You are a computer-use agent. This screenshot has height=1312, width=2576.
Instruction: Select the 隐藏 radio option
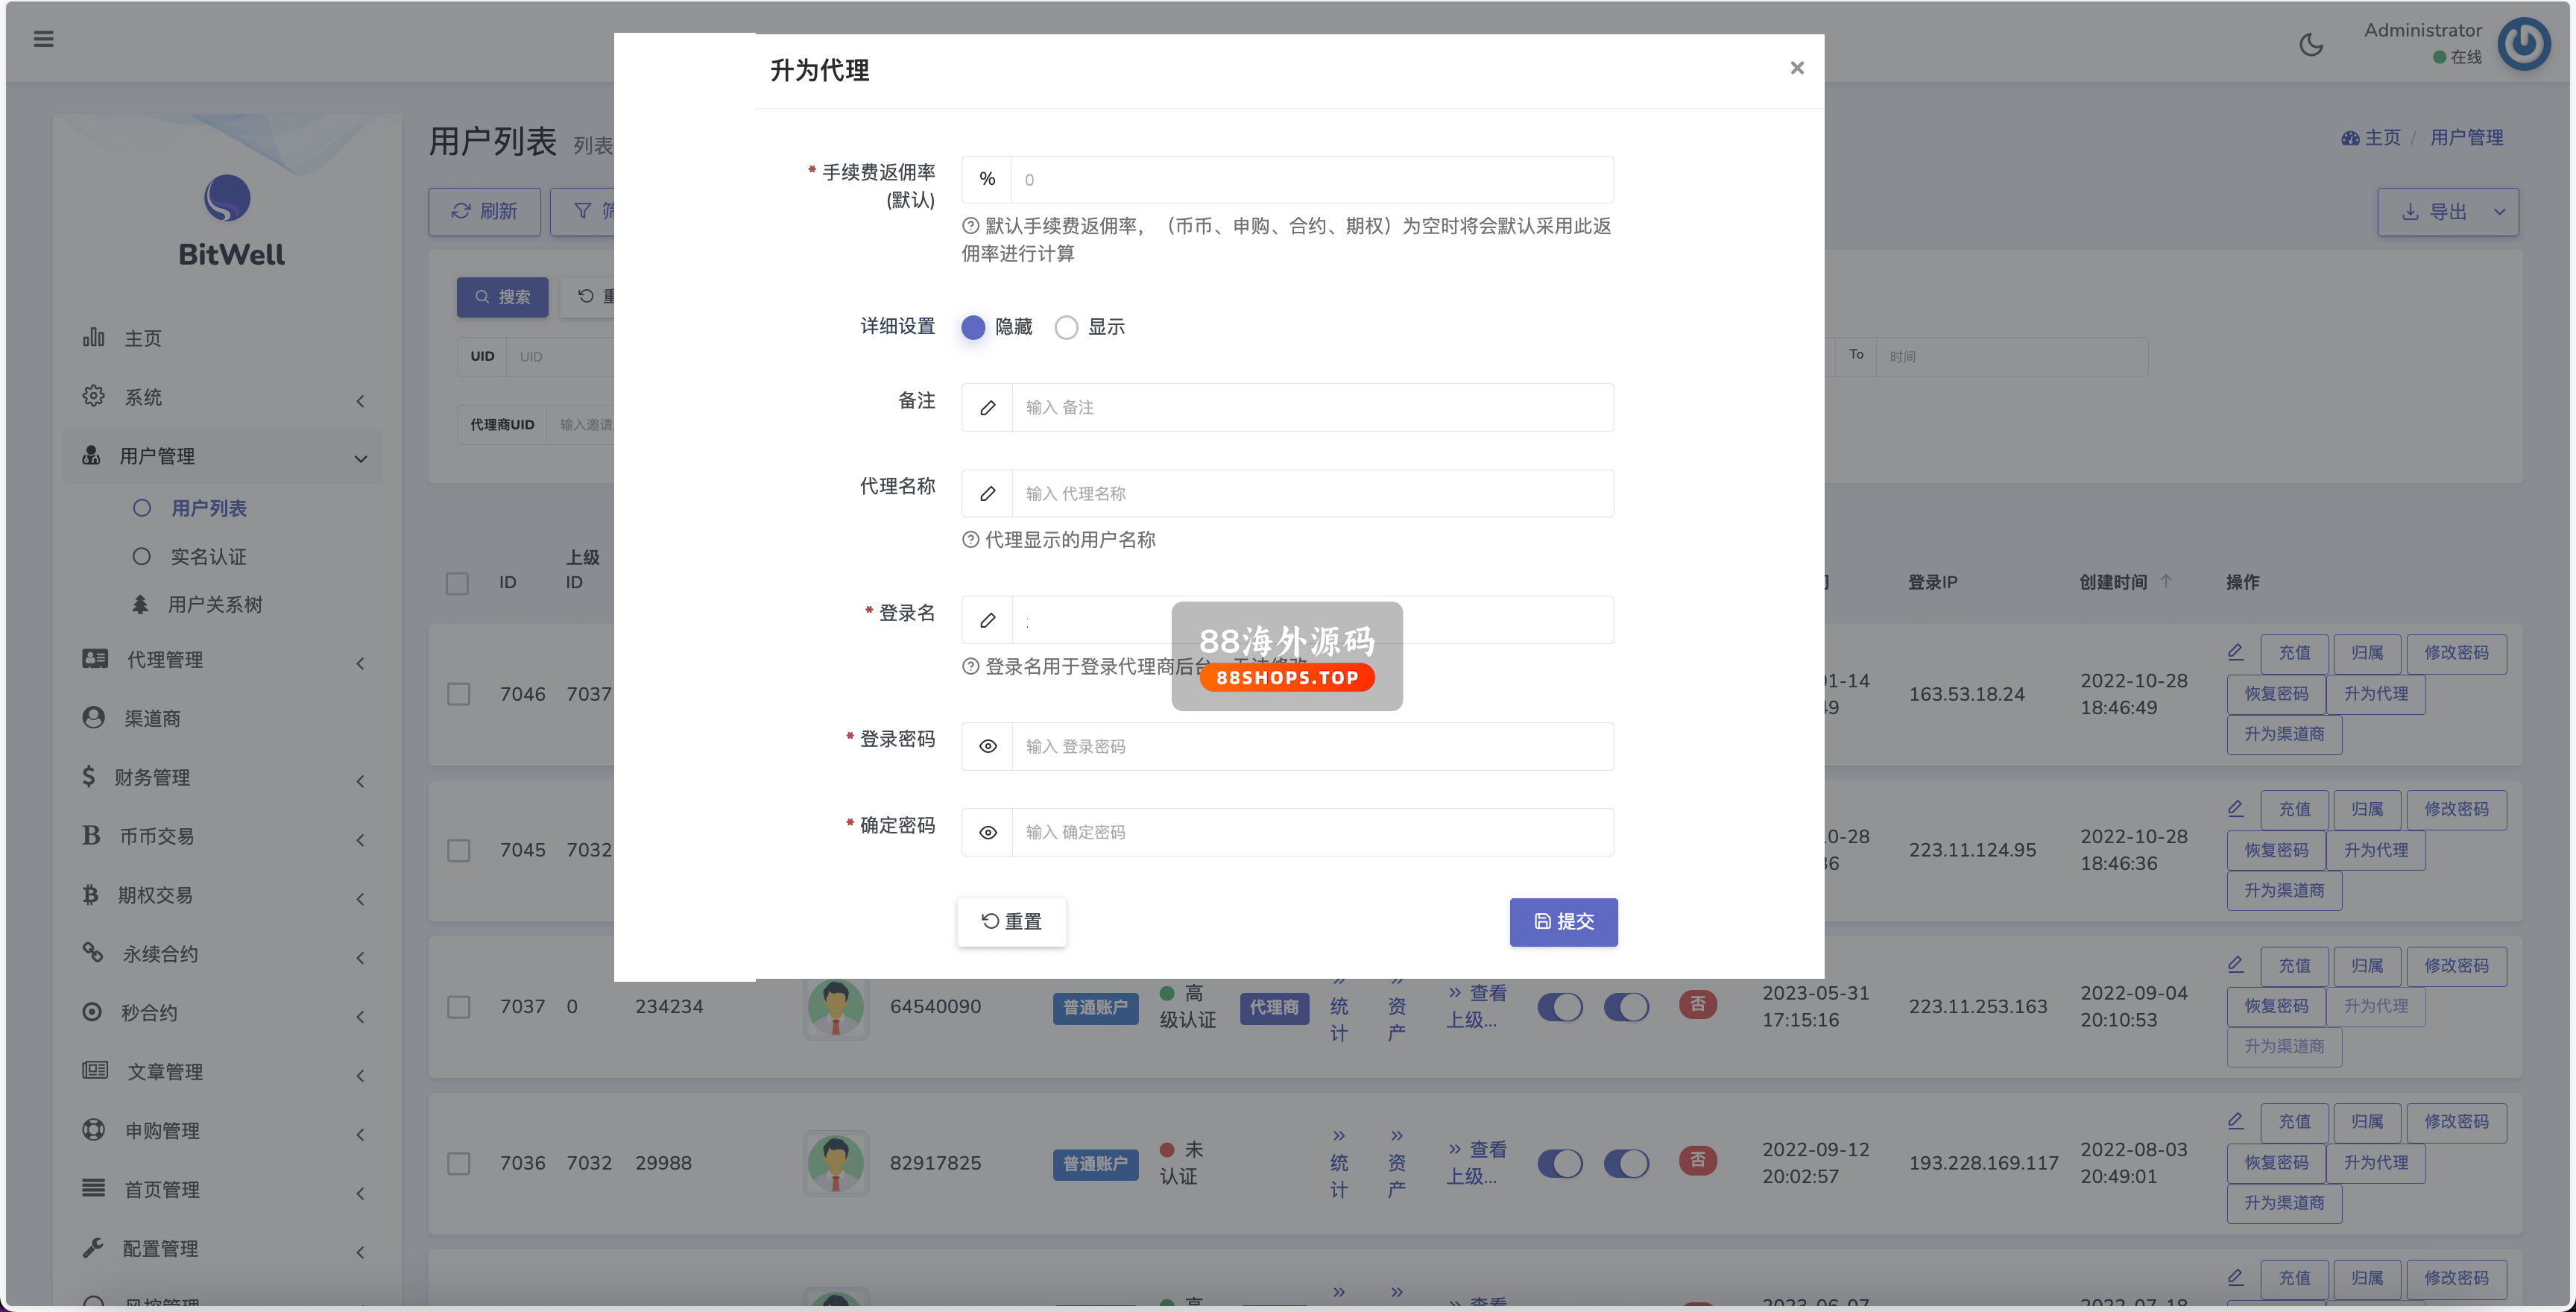(973, 327)
